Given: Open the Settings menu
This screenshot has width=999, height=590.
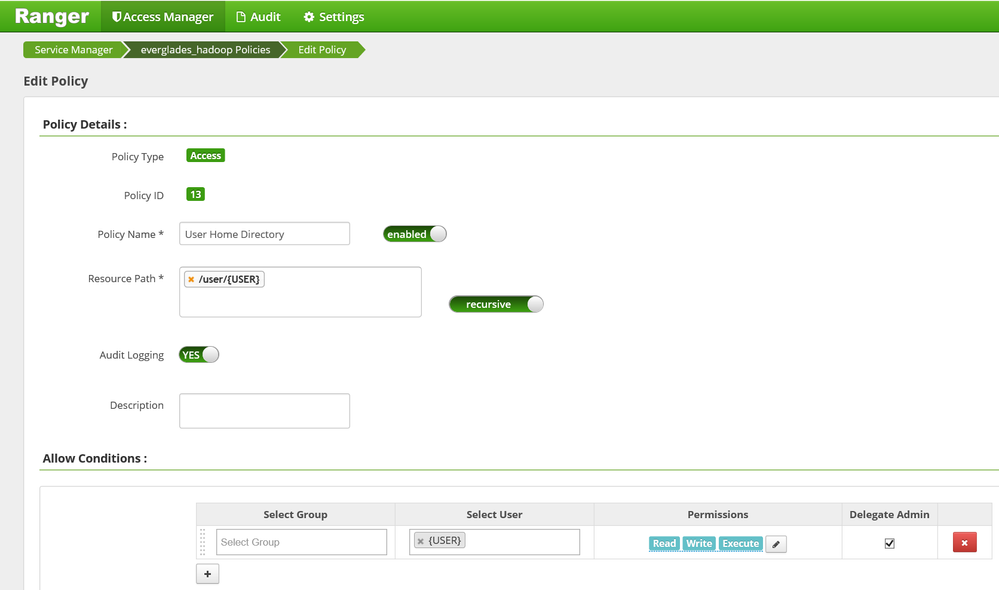Looking at the screenshot, I should (x=334, y=17).
